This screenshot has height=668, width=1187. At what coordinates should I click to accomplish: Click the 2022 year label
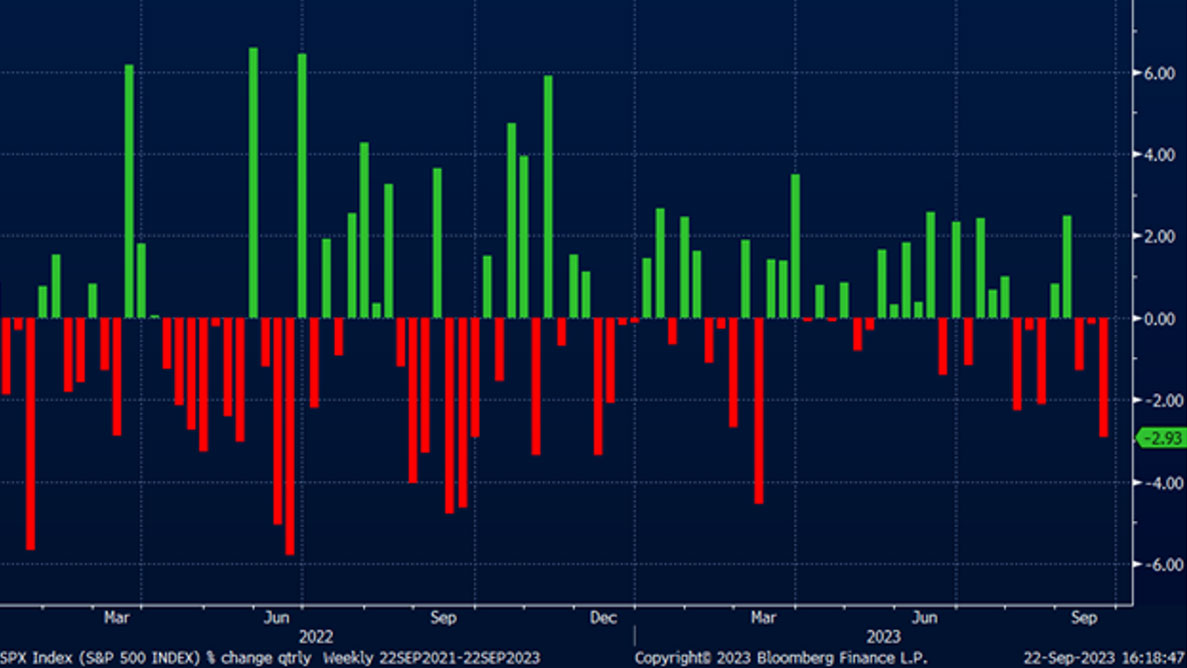(x=316, y=637)
